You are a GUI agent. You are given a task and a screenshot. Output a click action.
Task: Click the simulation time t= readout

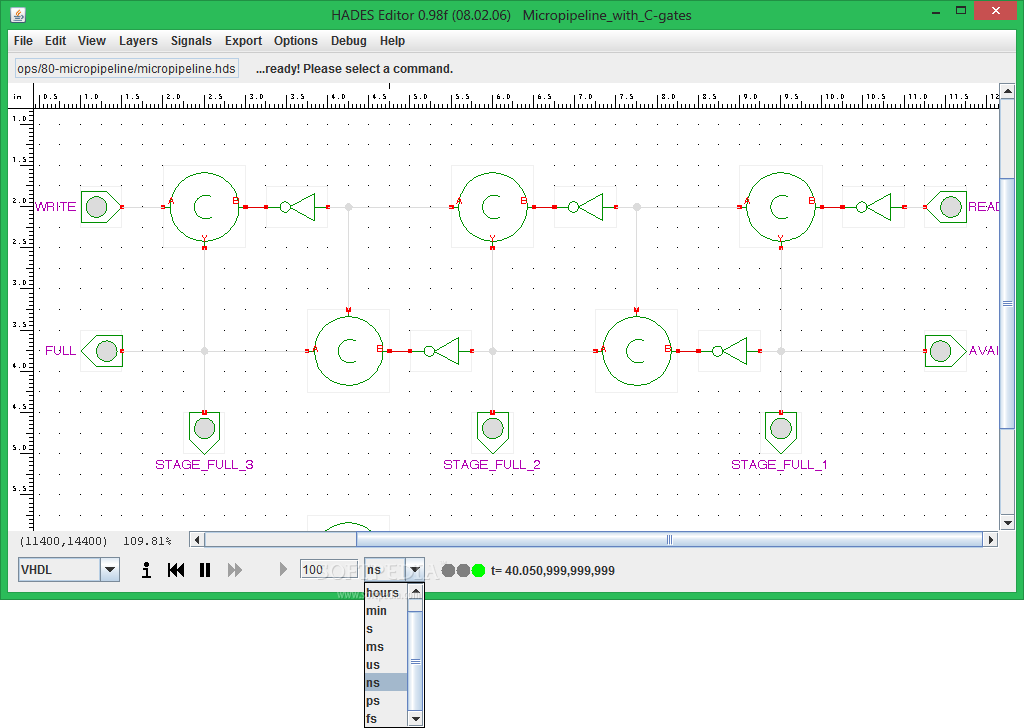[552, 571]
